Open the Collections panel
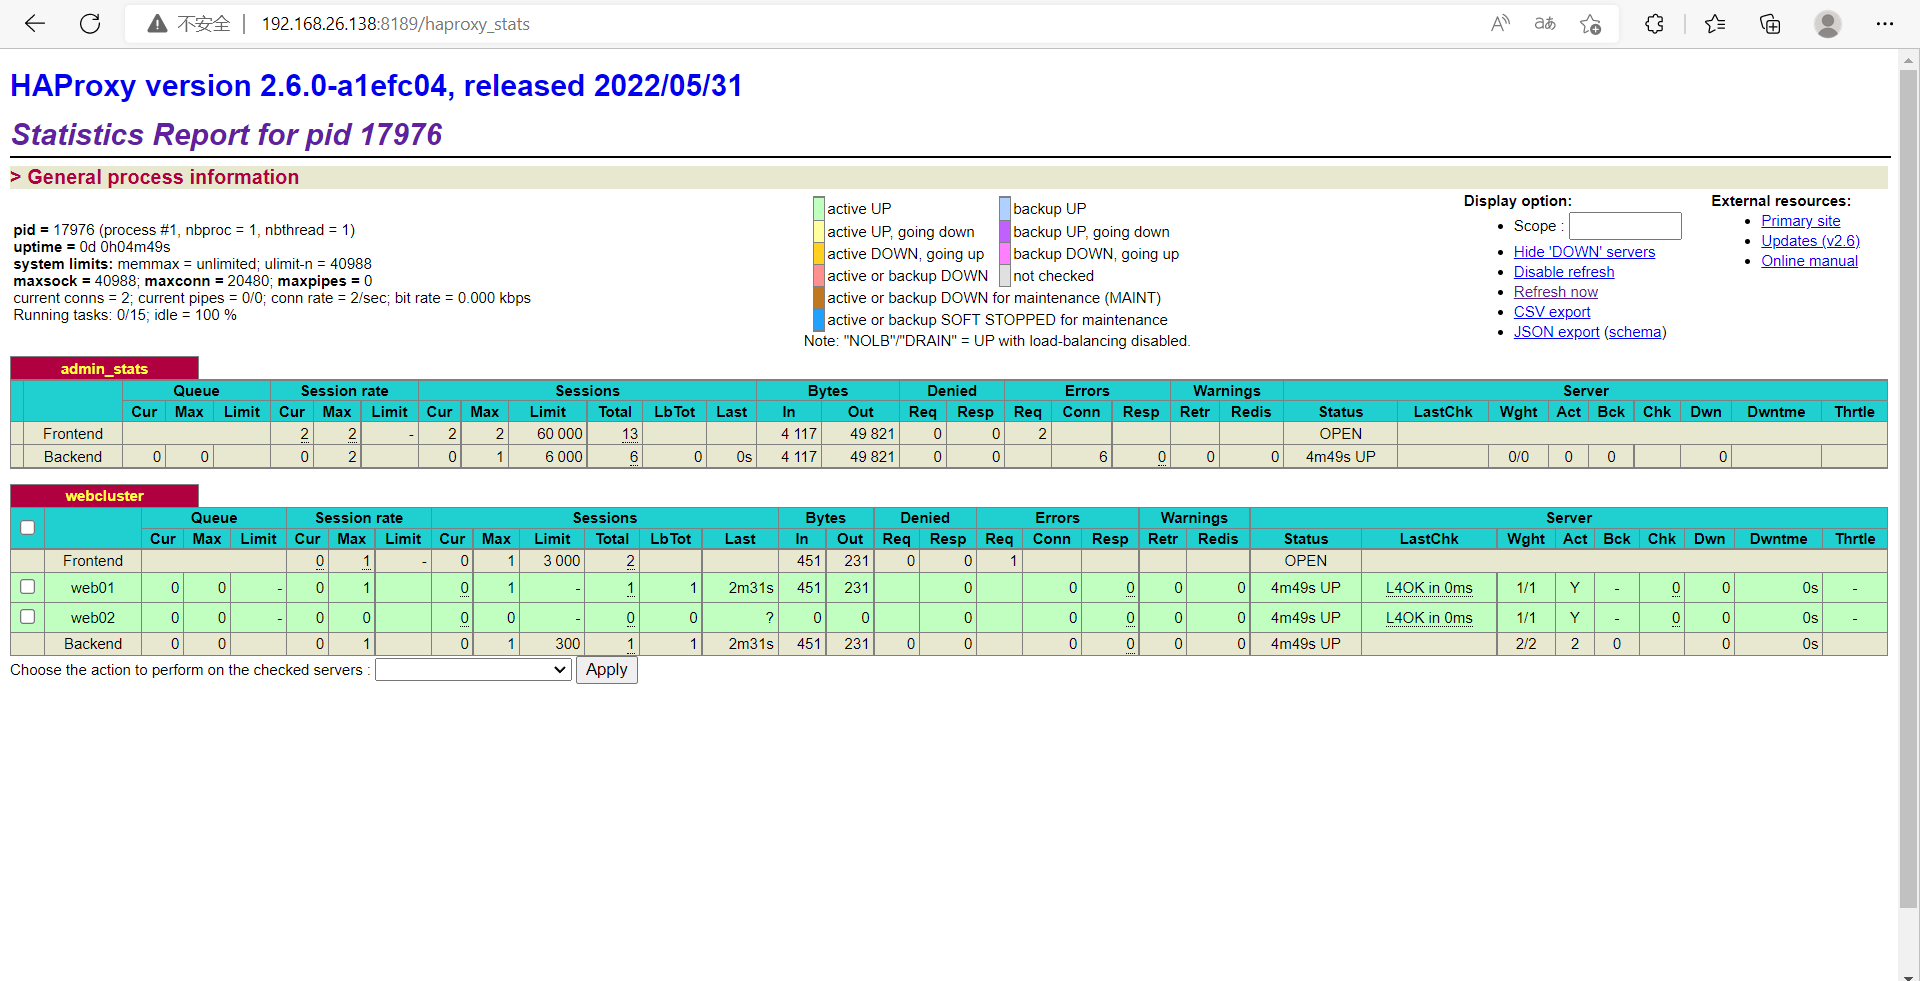Screen dimensions: 1920x981 [x=1770, y=24]
